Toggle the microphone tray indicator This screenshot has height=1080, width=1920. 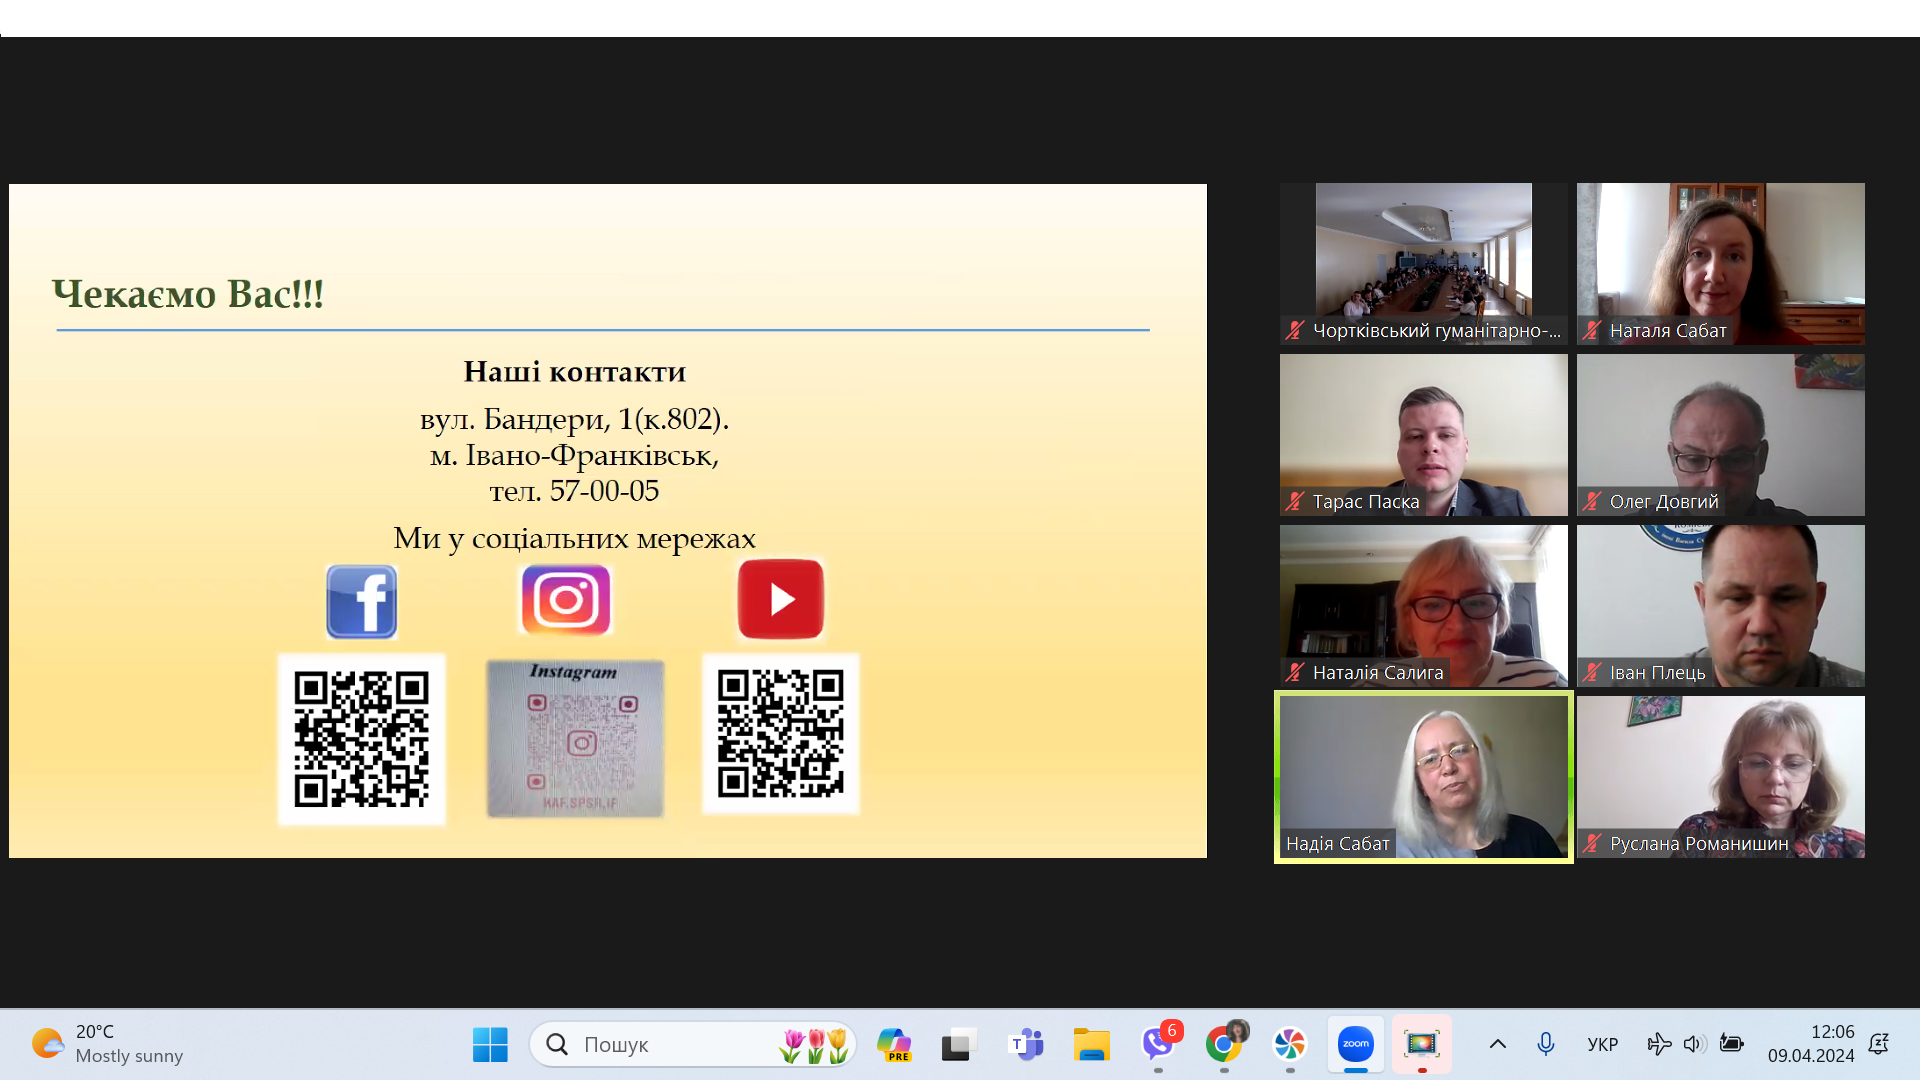[1545, 1044]
